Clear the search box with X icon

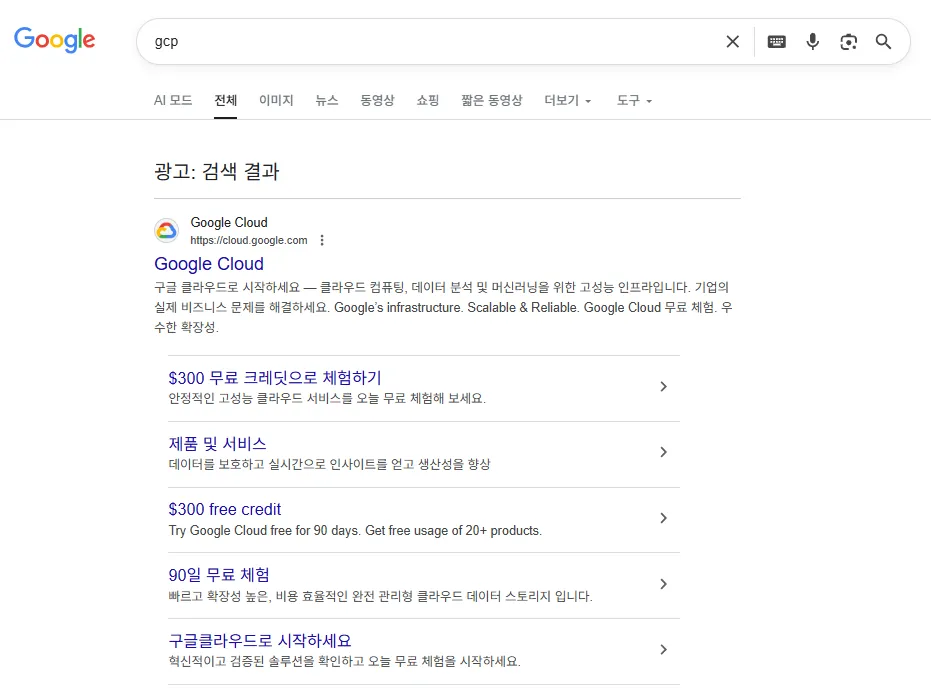[x=732, y=42]
